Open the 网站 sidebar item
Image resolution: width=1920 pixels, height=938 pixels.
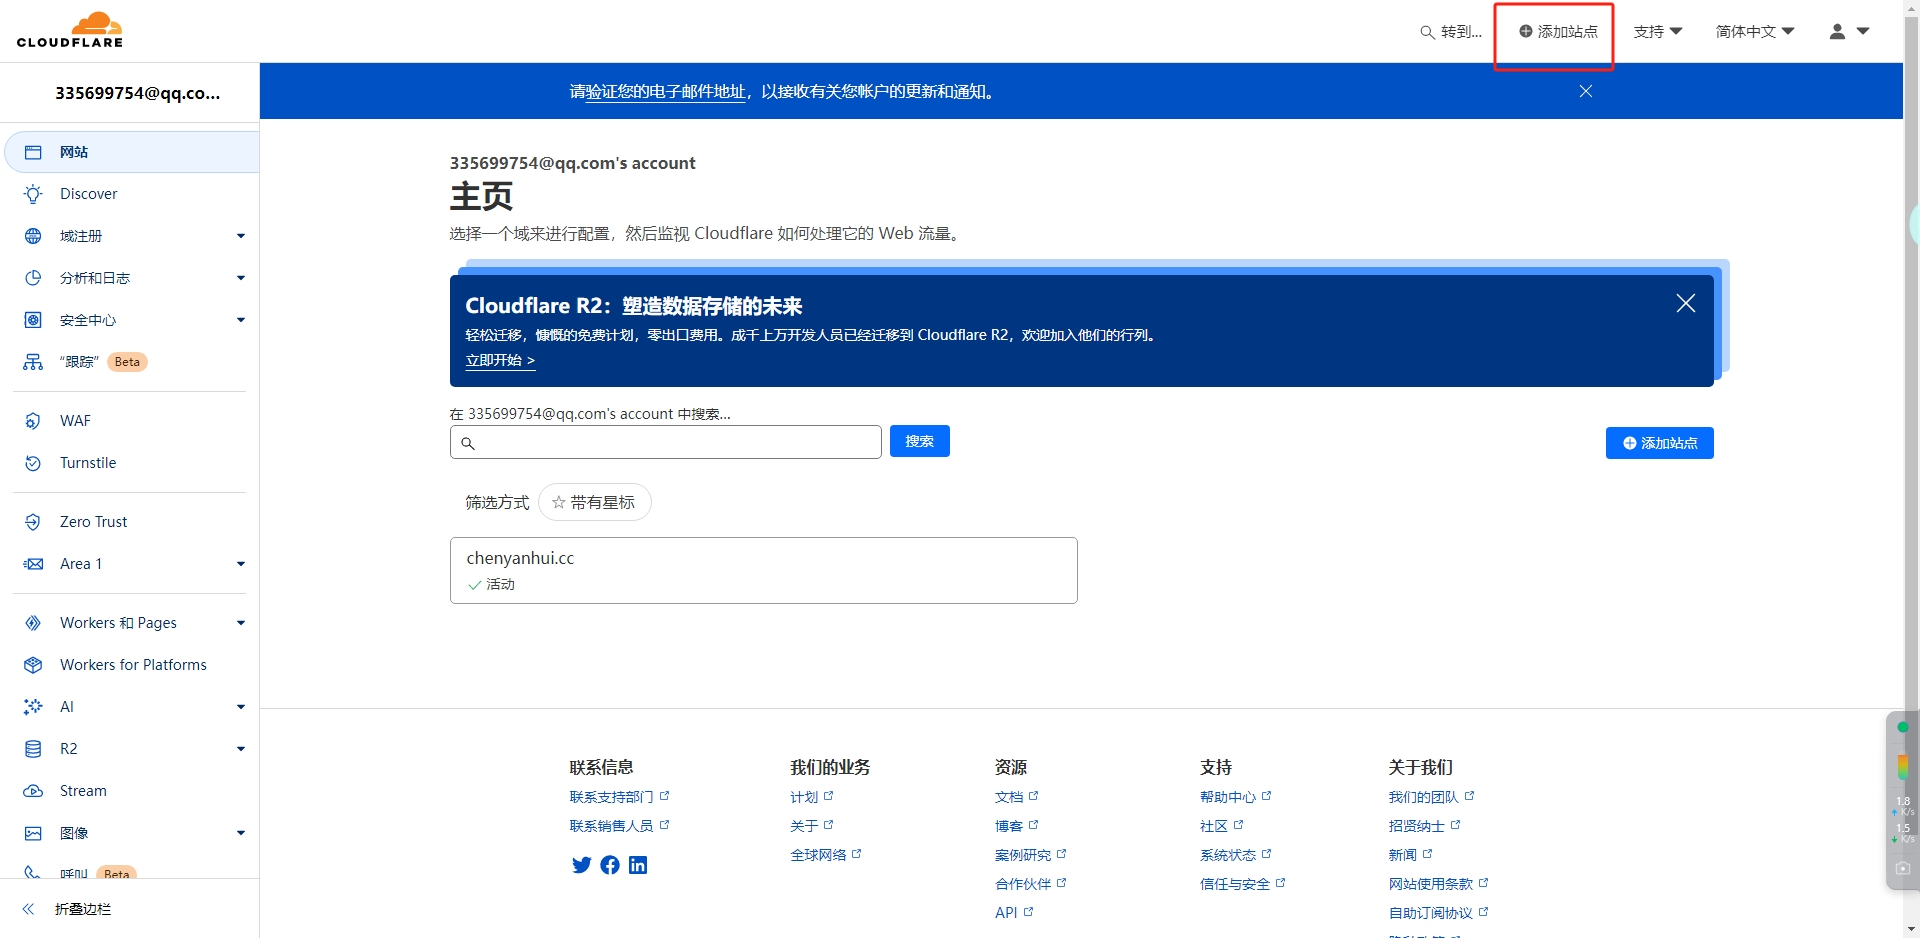pyautogui.click(x=132, y=152)
